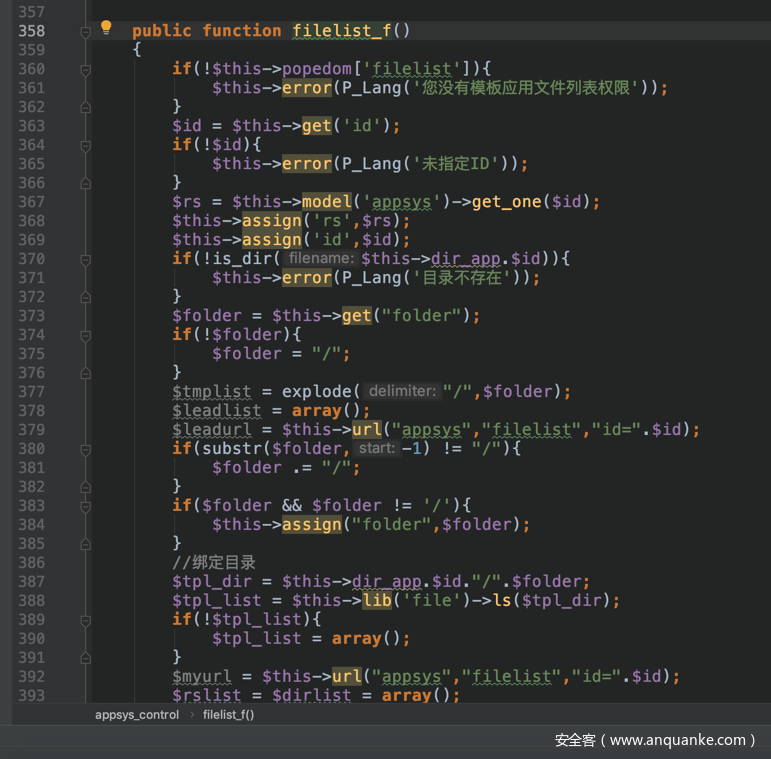Click the //绑定目录 comment

[214, 562]
